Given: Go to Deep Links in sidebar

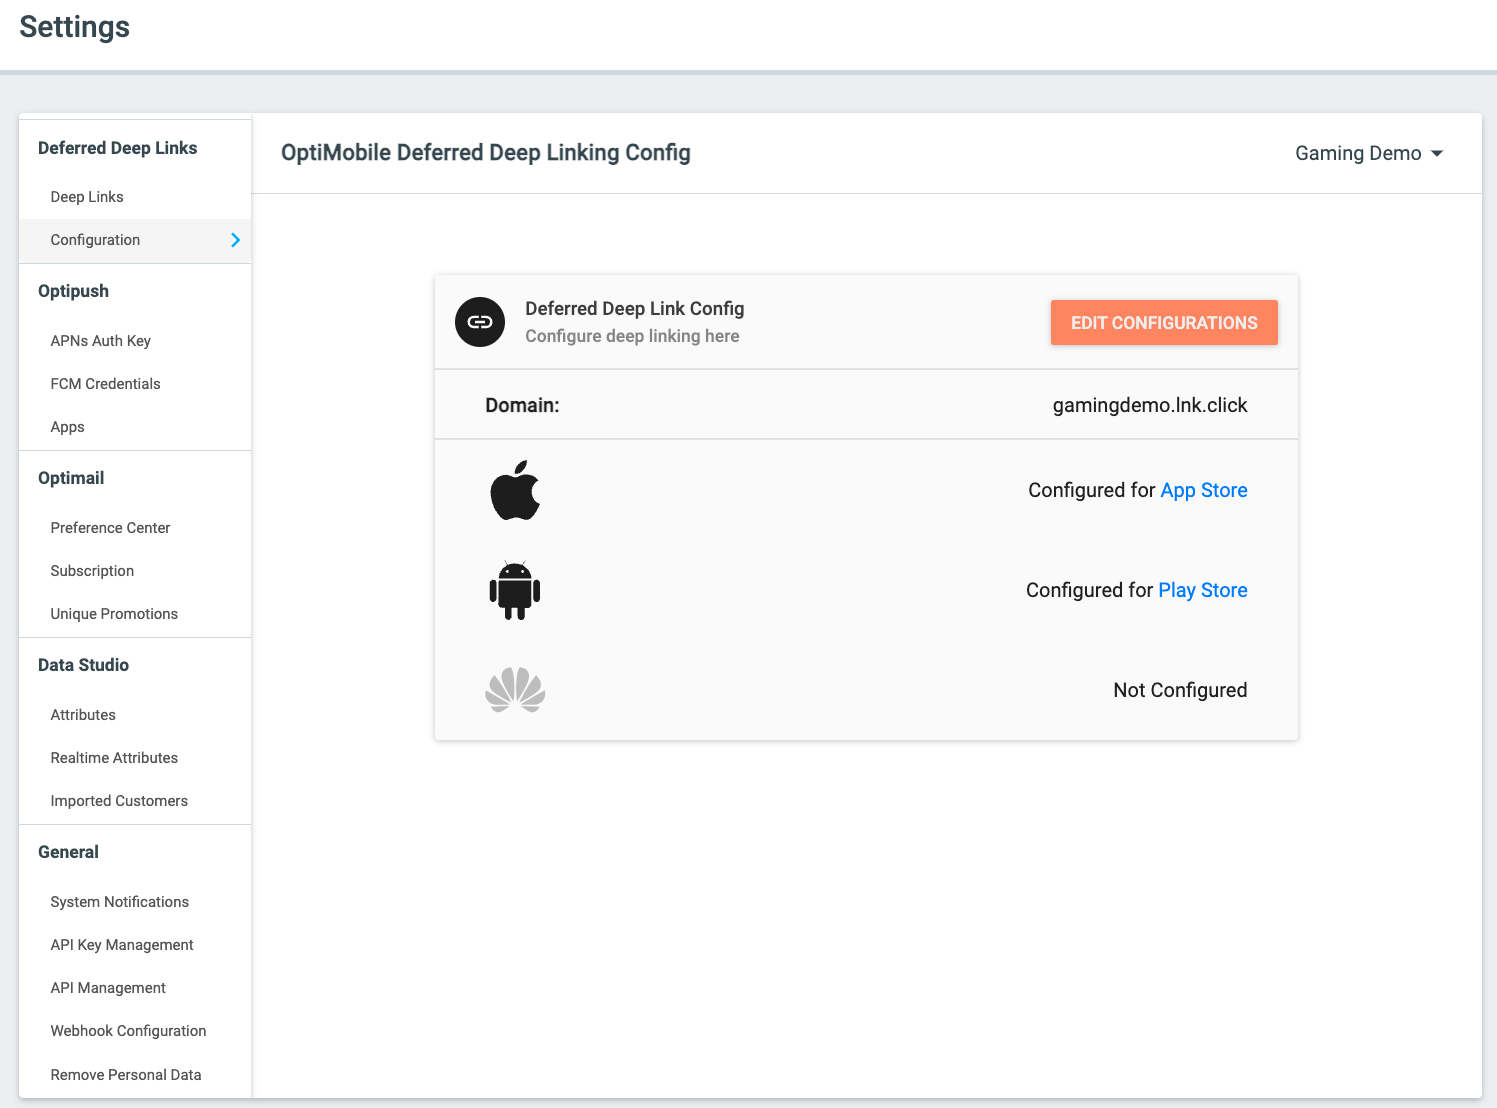Looking at the screenshot, I should click(x=87, y=197).
